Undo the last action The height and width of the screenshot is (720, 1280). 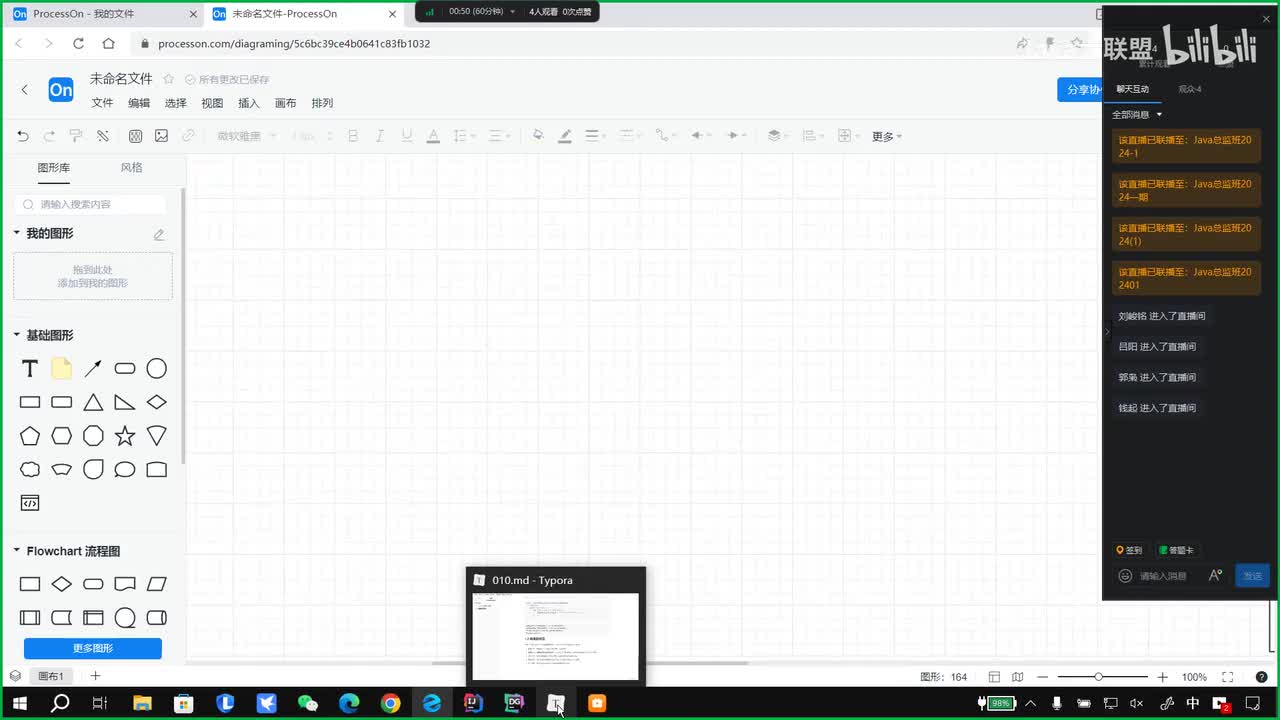[23, 136]
